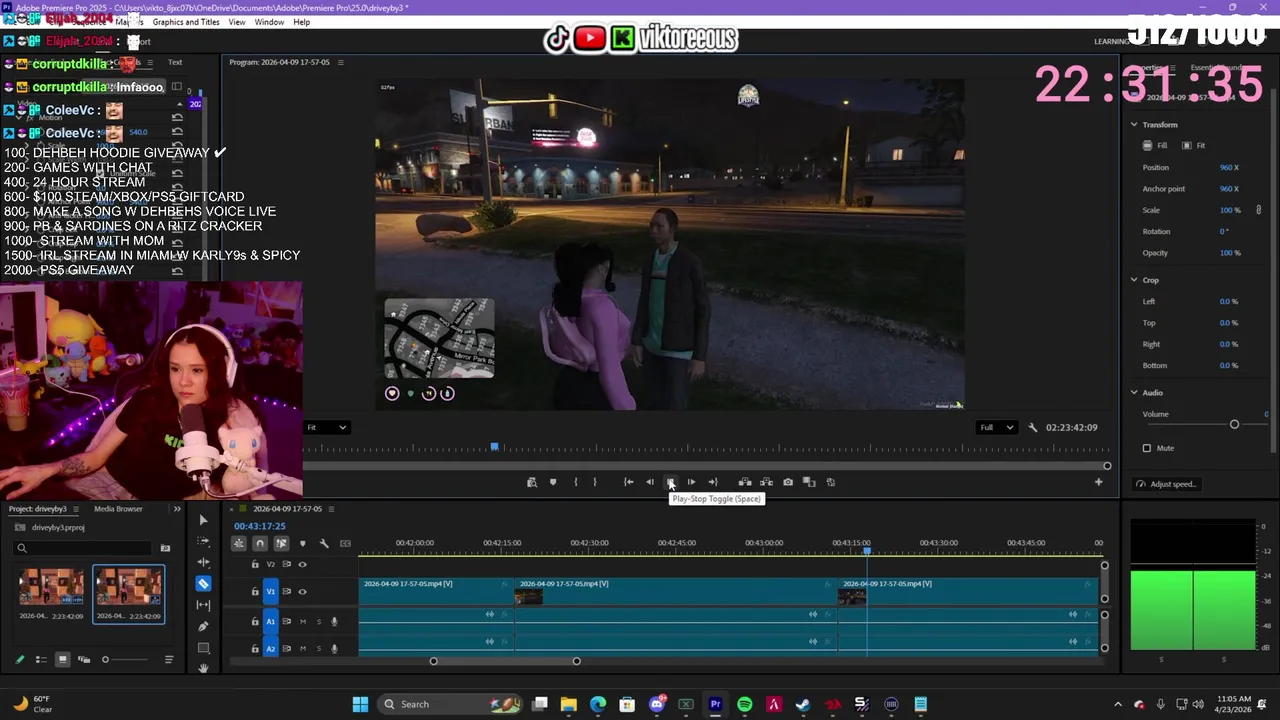Adjust Project panel thumbnail size slider
This screenshot has width=1280, height=720.
[x=105, y=660]
